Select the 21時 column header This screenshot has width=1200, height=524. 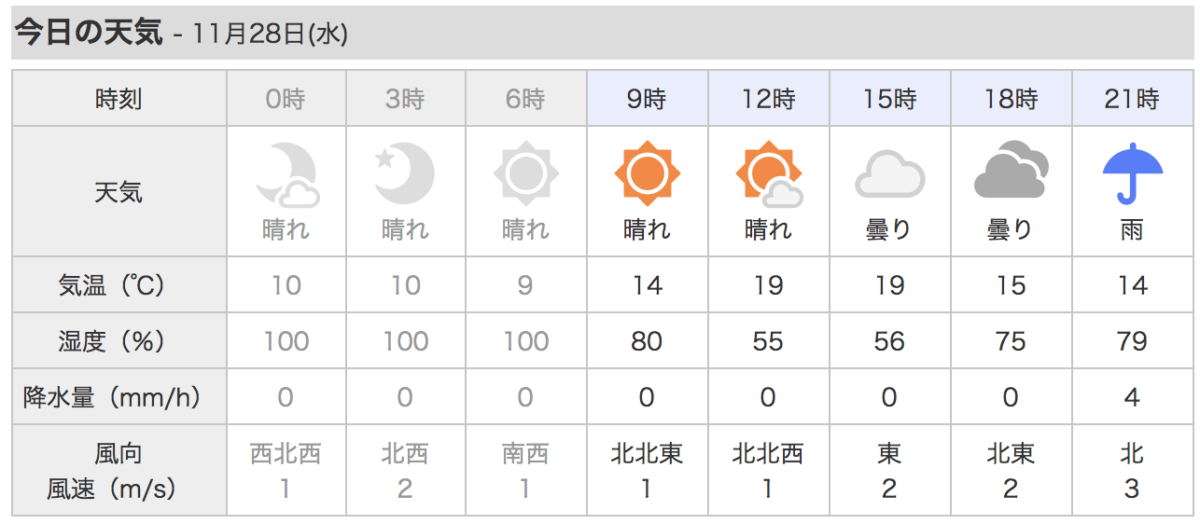coord(1132,99)
